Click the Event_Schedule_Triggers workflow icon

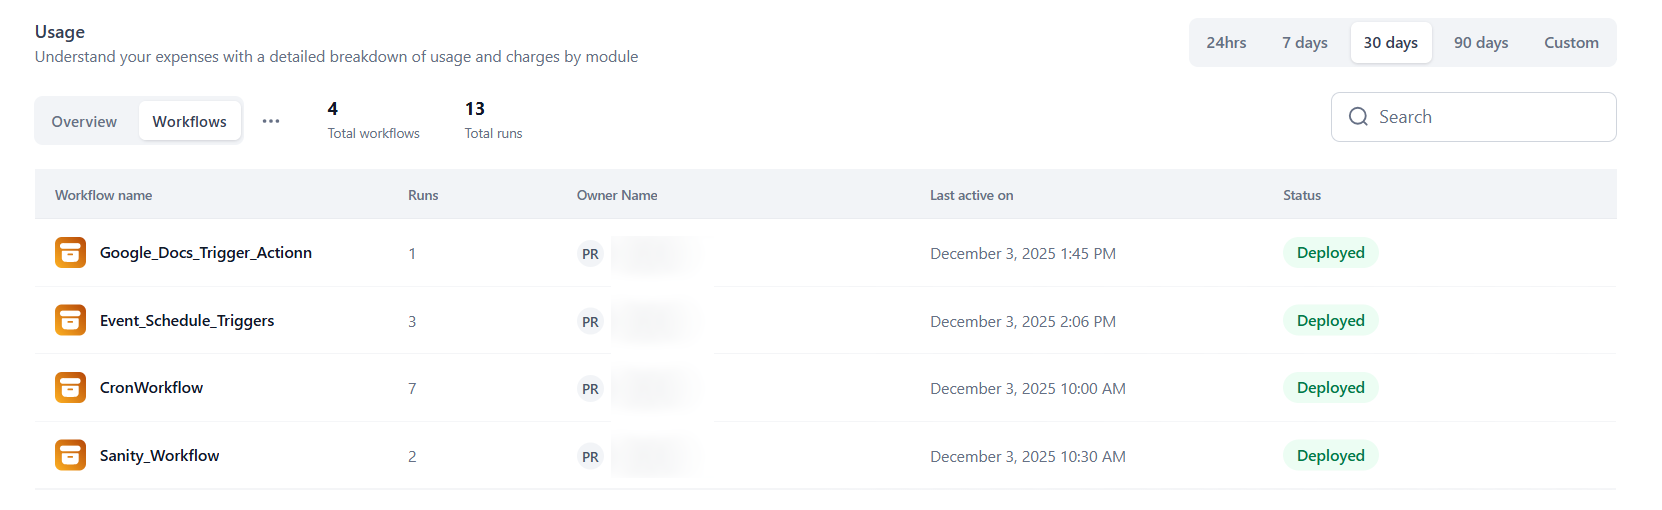(x=70, y=321)
